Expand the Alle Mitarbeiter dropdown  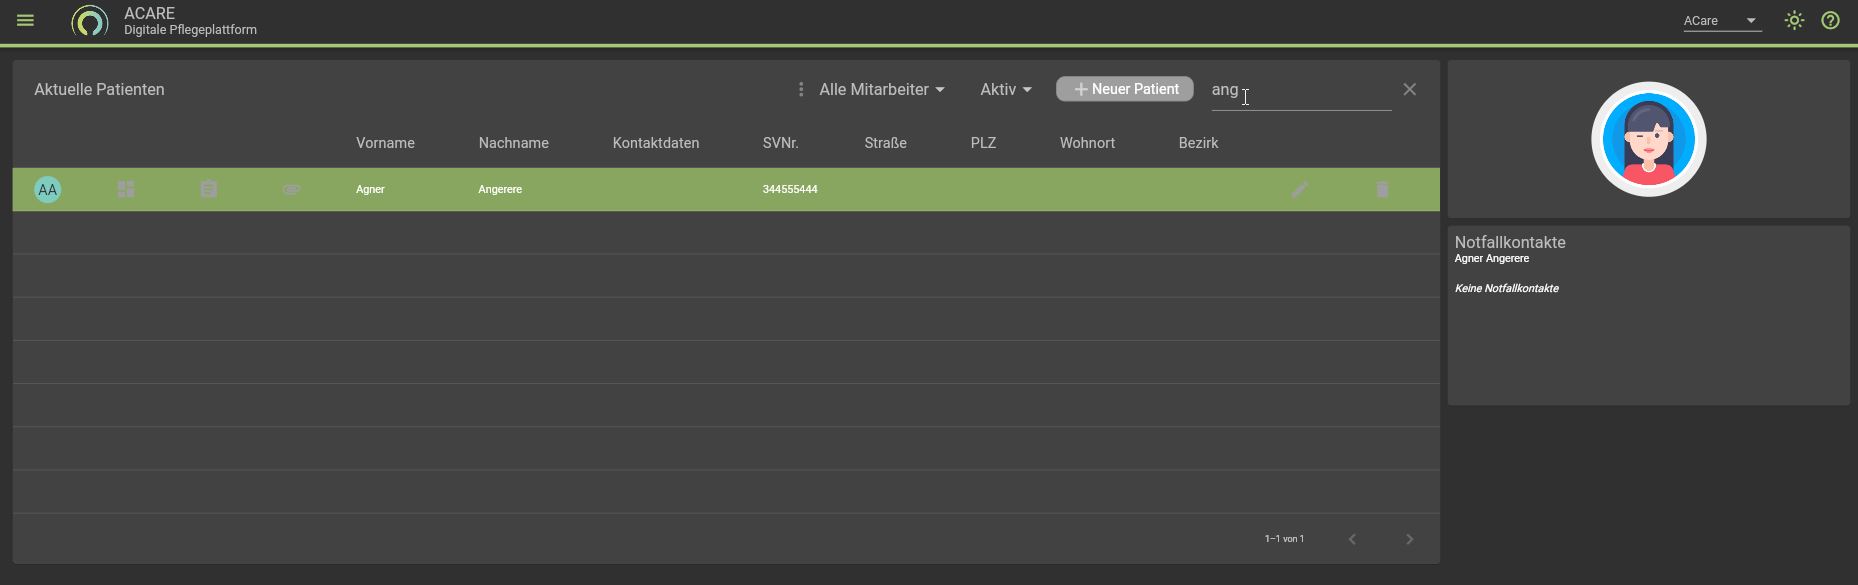point(881,90)
